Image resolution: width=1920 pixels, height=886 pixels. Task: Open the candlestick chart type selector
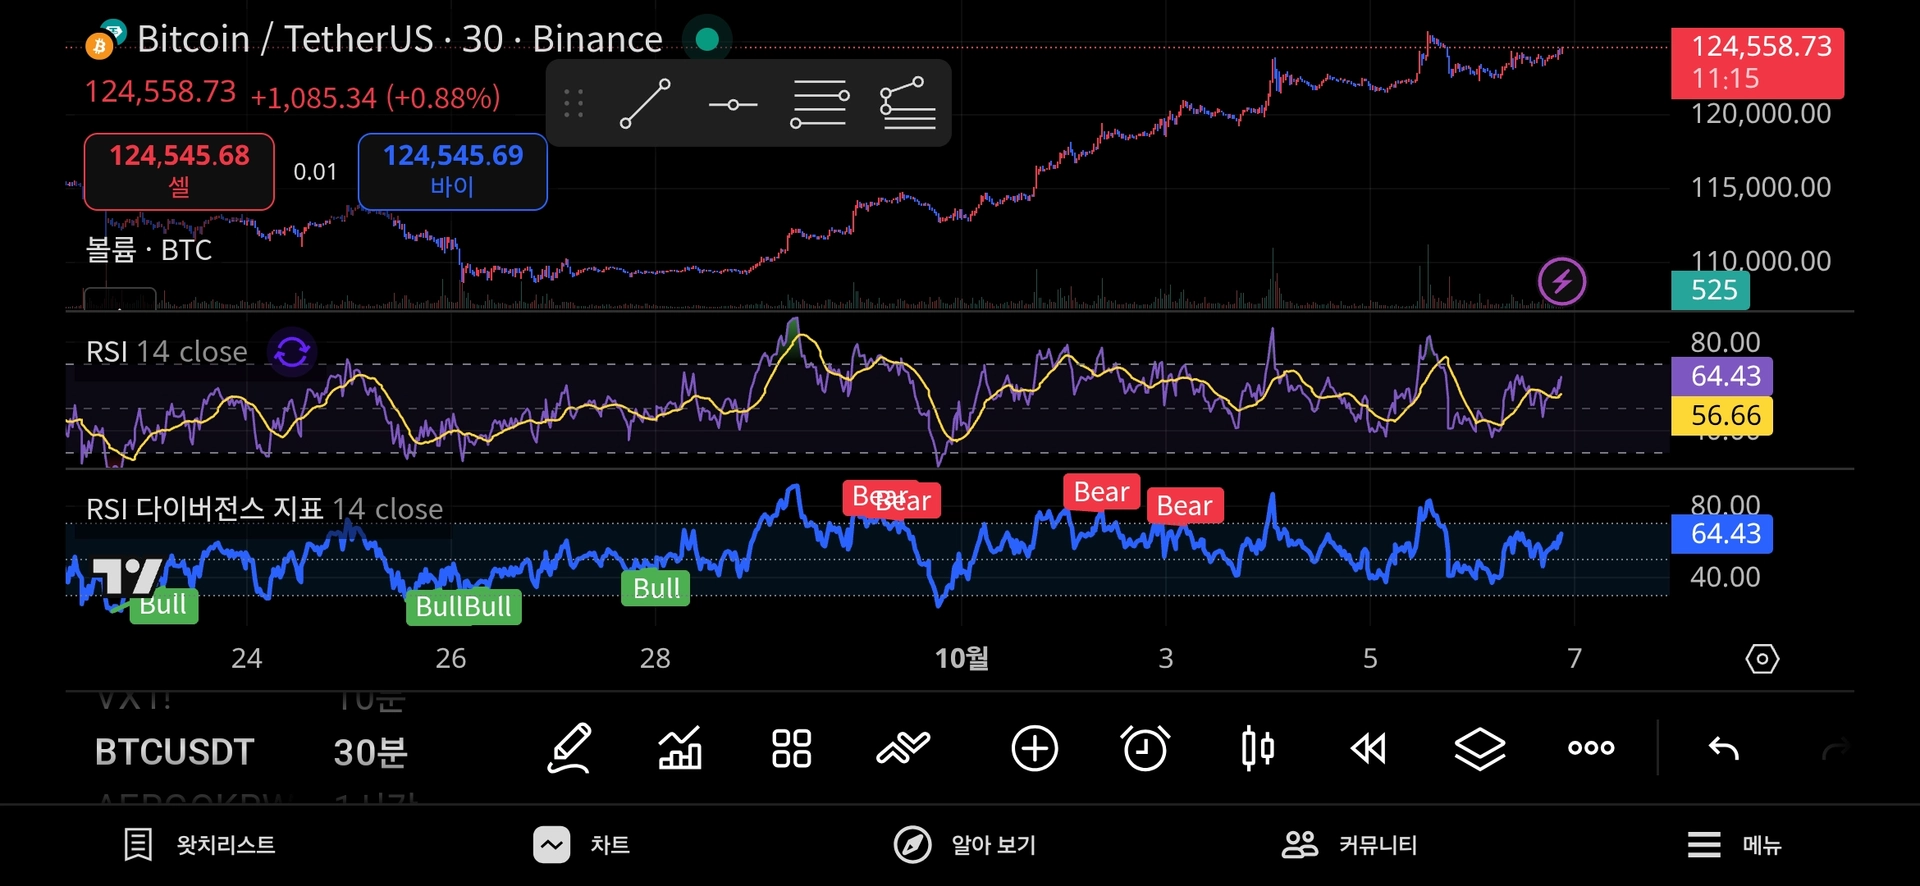tap(1257, 748)
